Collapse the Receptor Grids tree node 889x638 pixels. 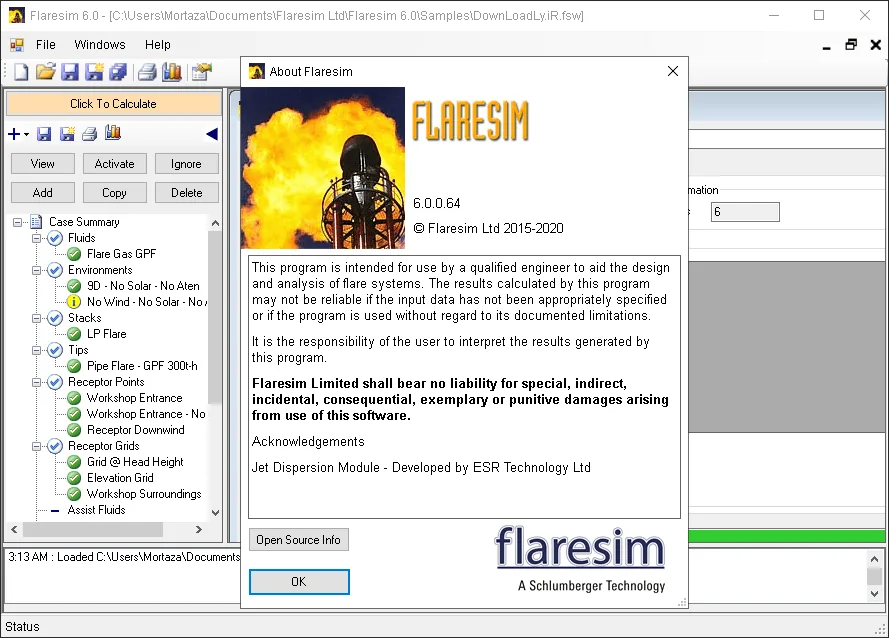point(36,446)
